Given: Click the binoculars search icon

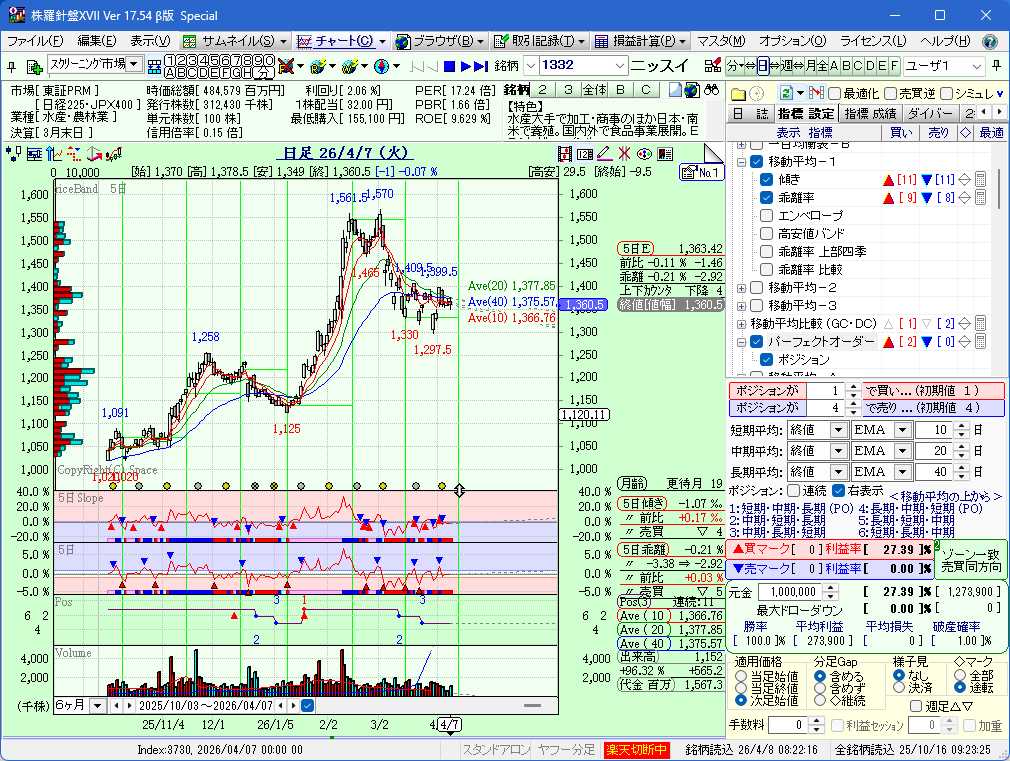Looking at the screenshot, I should point(712,90).
